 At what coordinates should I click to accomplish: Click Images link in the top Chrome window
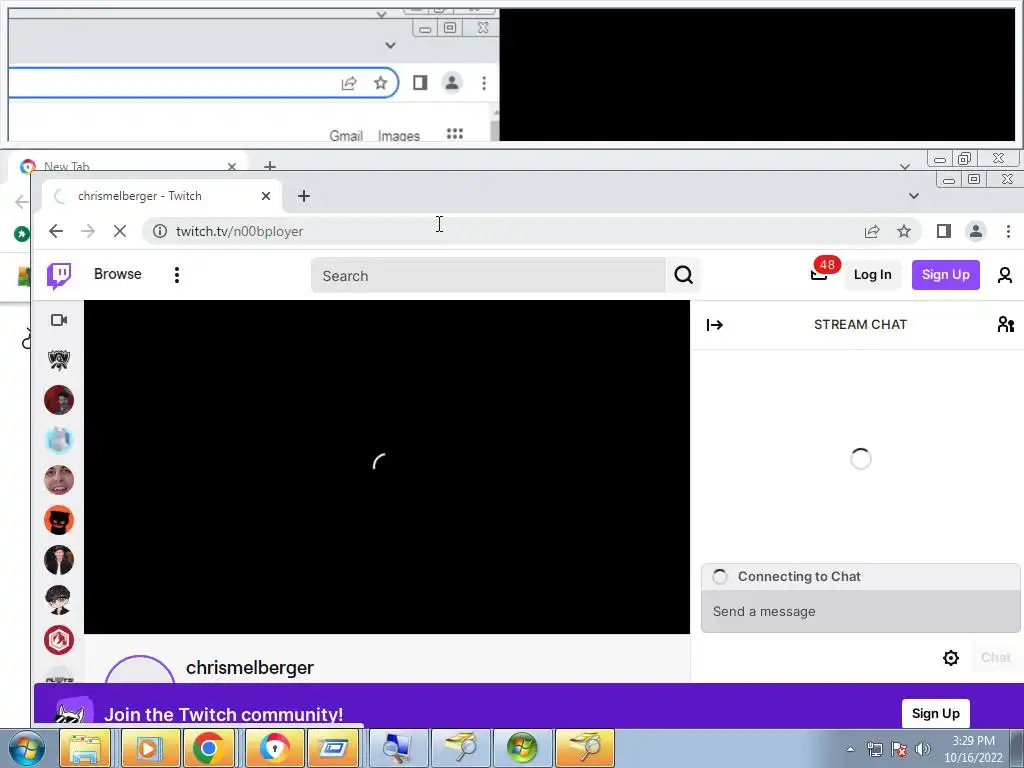398,135
